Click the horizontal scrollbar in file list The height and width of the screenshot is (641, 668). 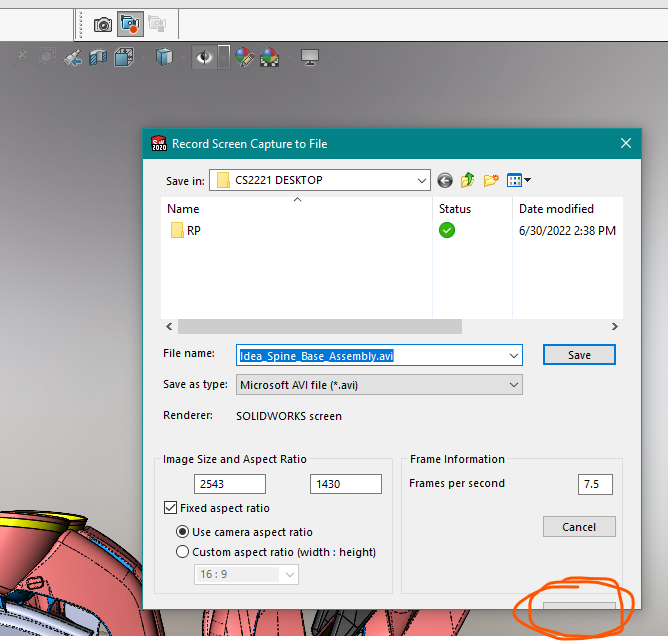(320, 326)
